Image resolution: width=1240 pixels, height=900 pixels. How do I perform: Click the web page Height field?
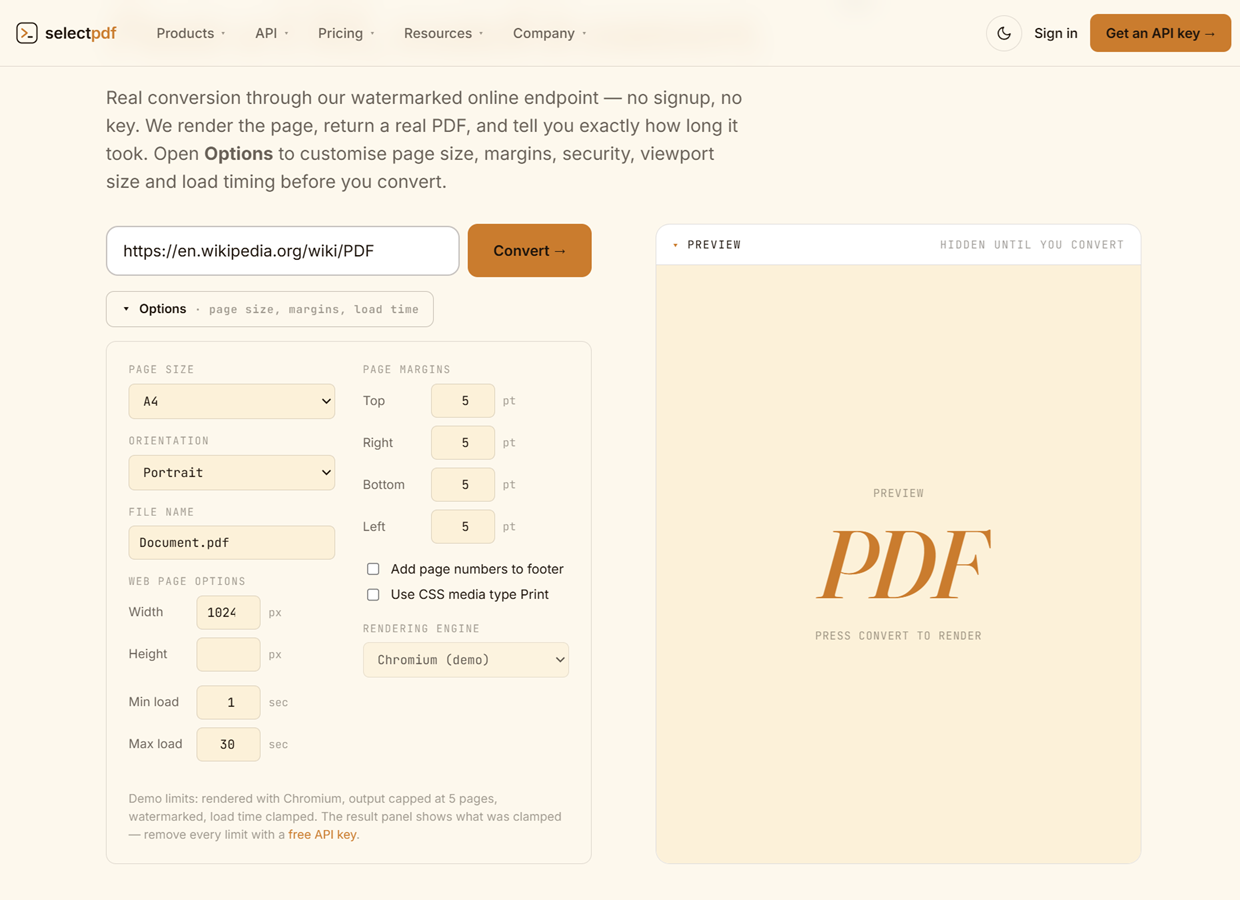tap(228, 654)
